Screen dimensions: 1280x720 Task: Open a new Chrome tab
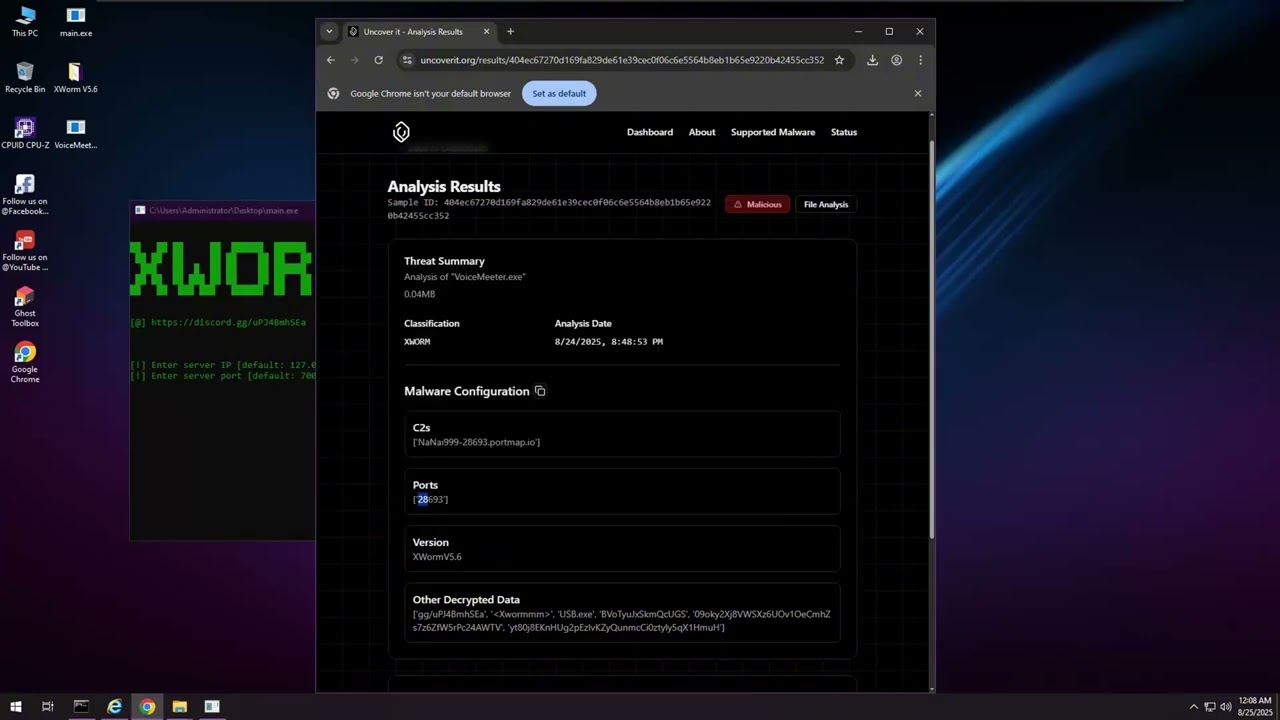(510, 32)
